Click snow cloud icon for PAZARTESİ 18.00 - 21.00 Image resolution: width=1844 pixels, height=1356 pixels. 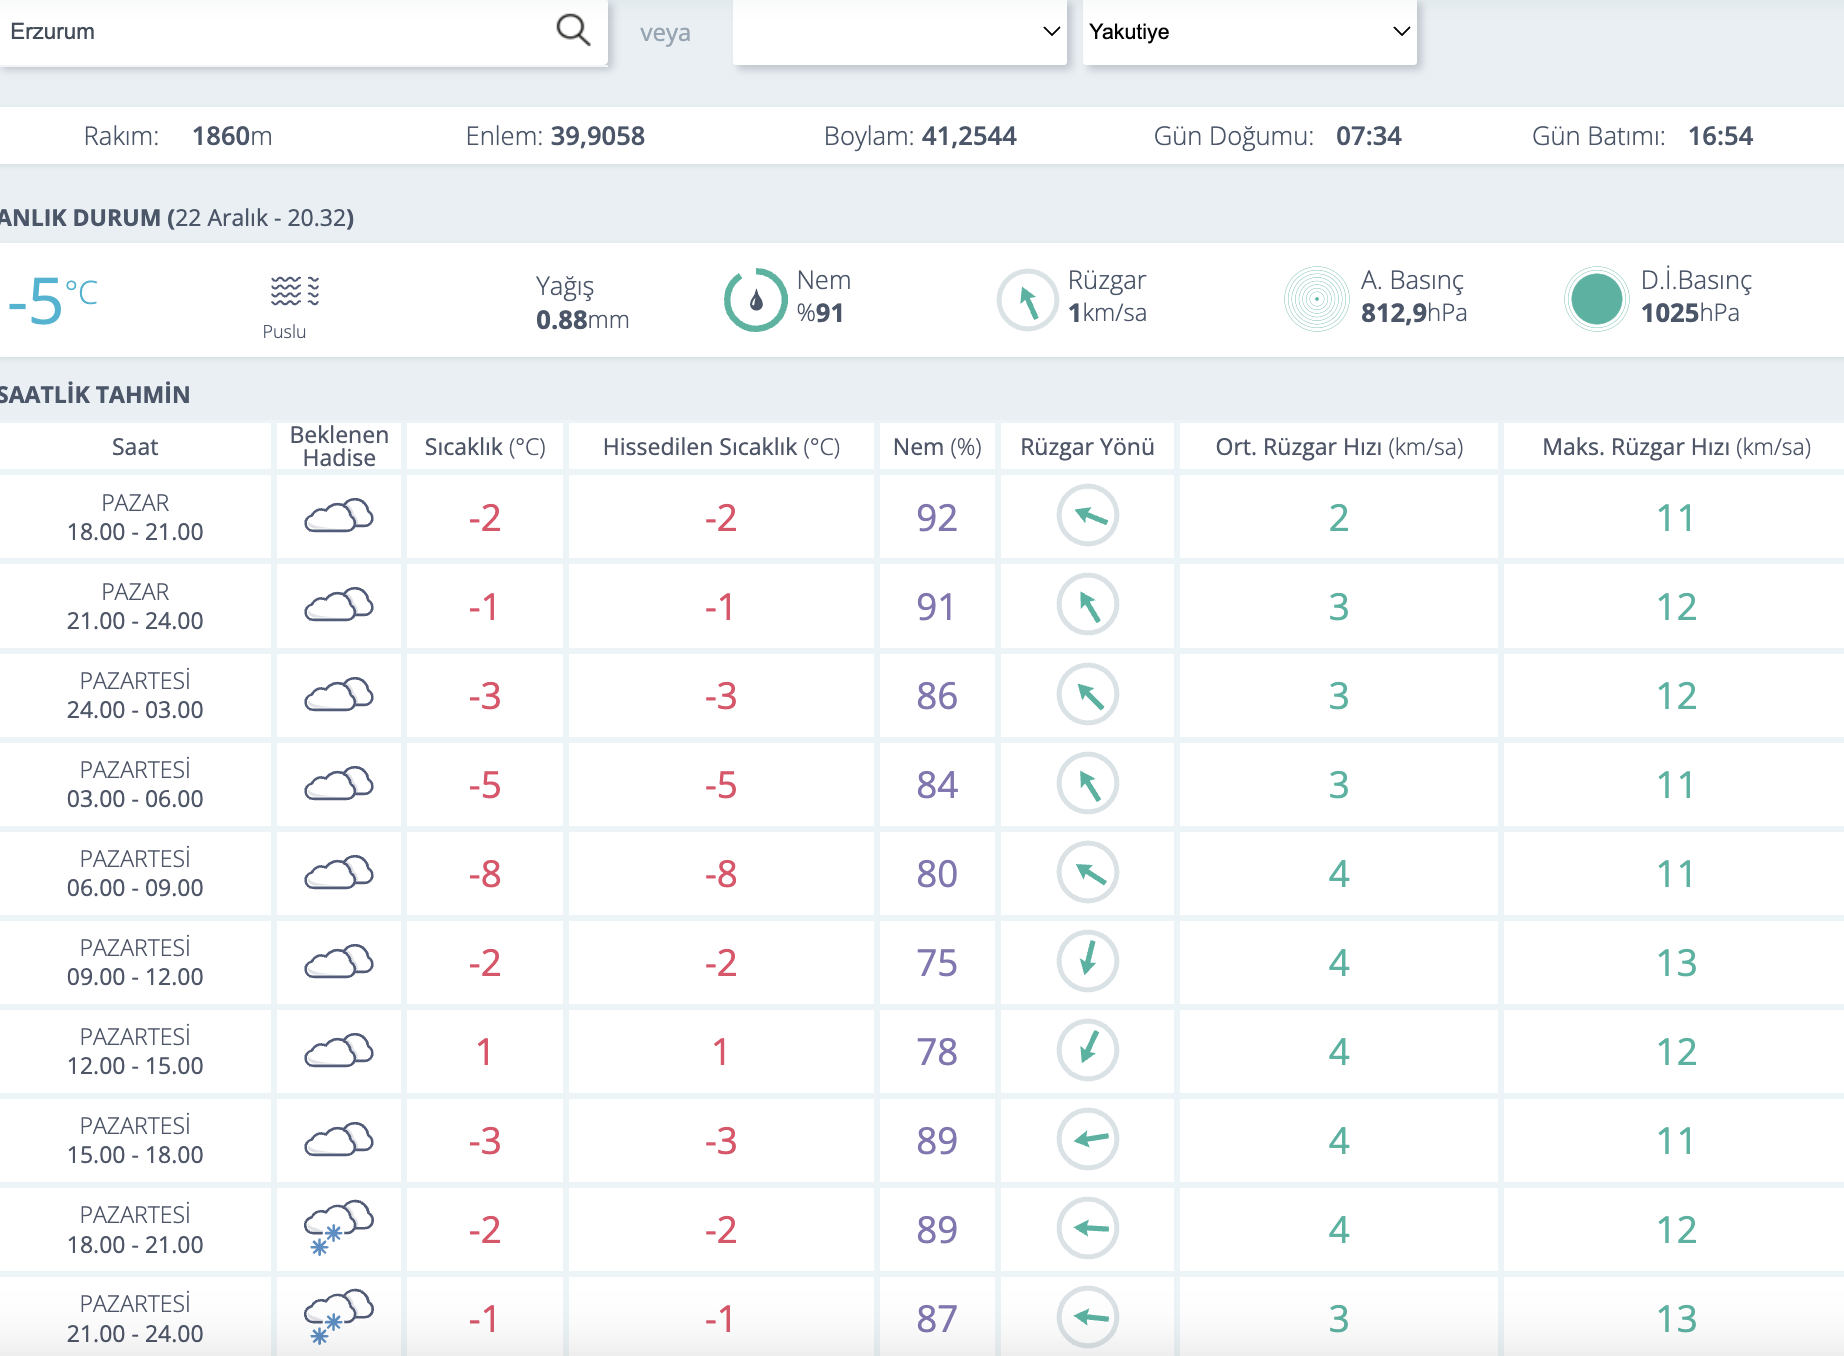(339, 1228)
